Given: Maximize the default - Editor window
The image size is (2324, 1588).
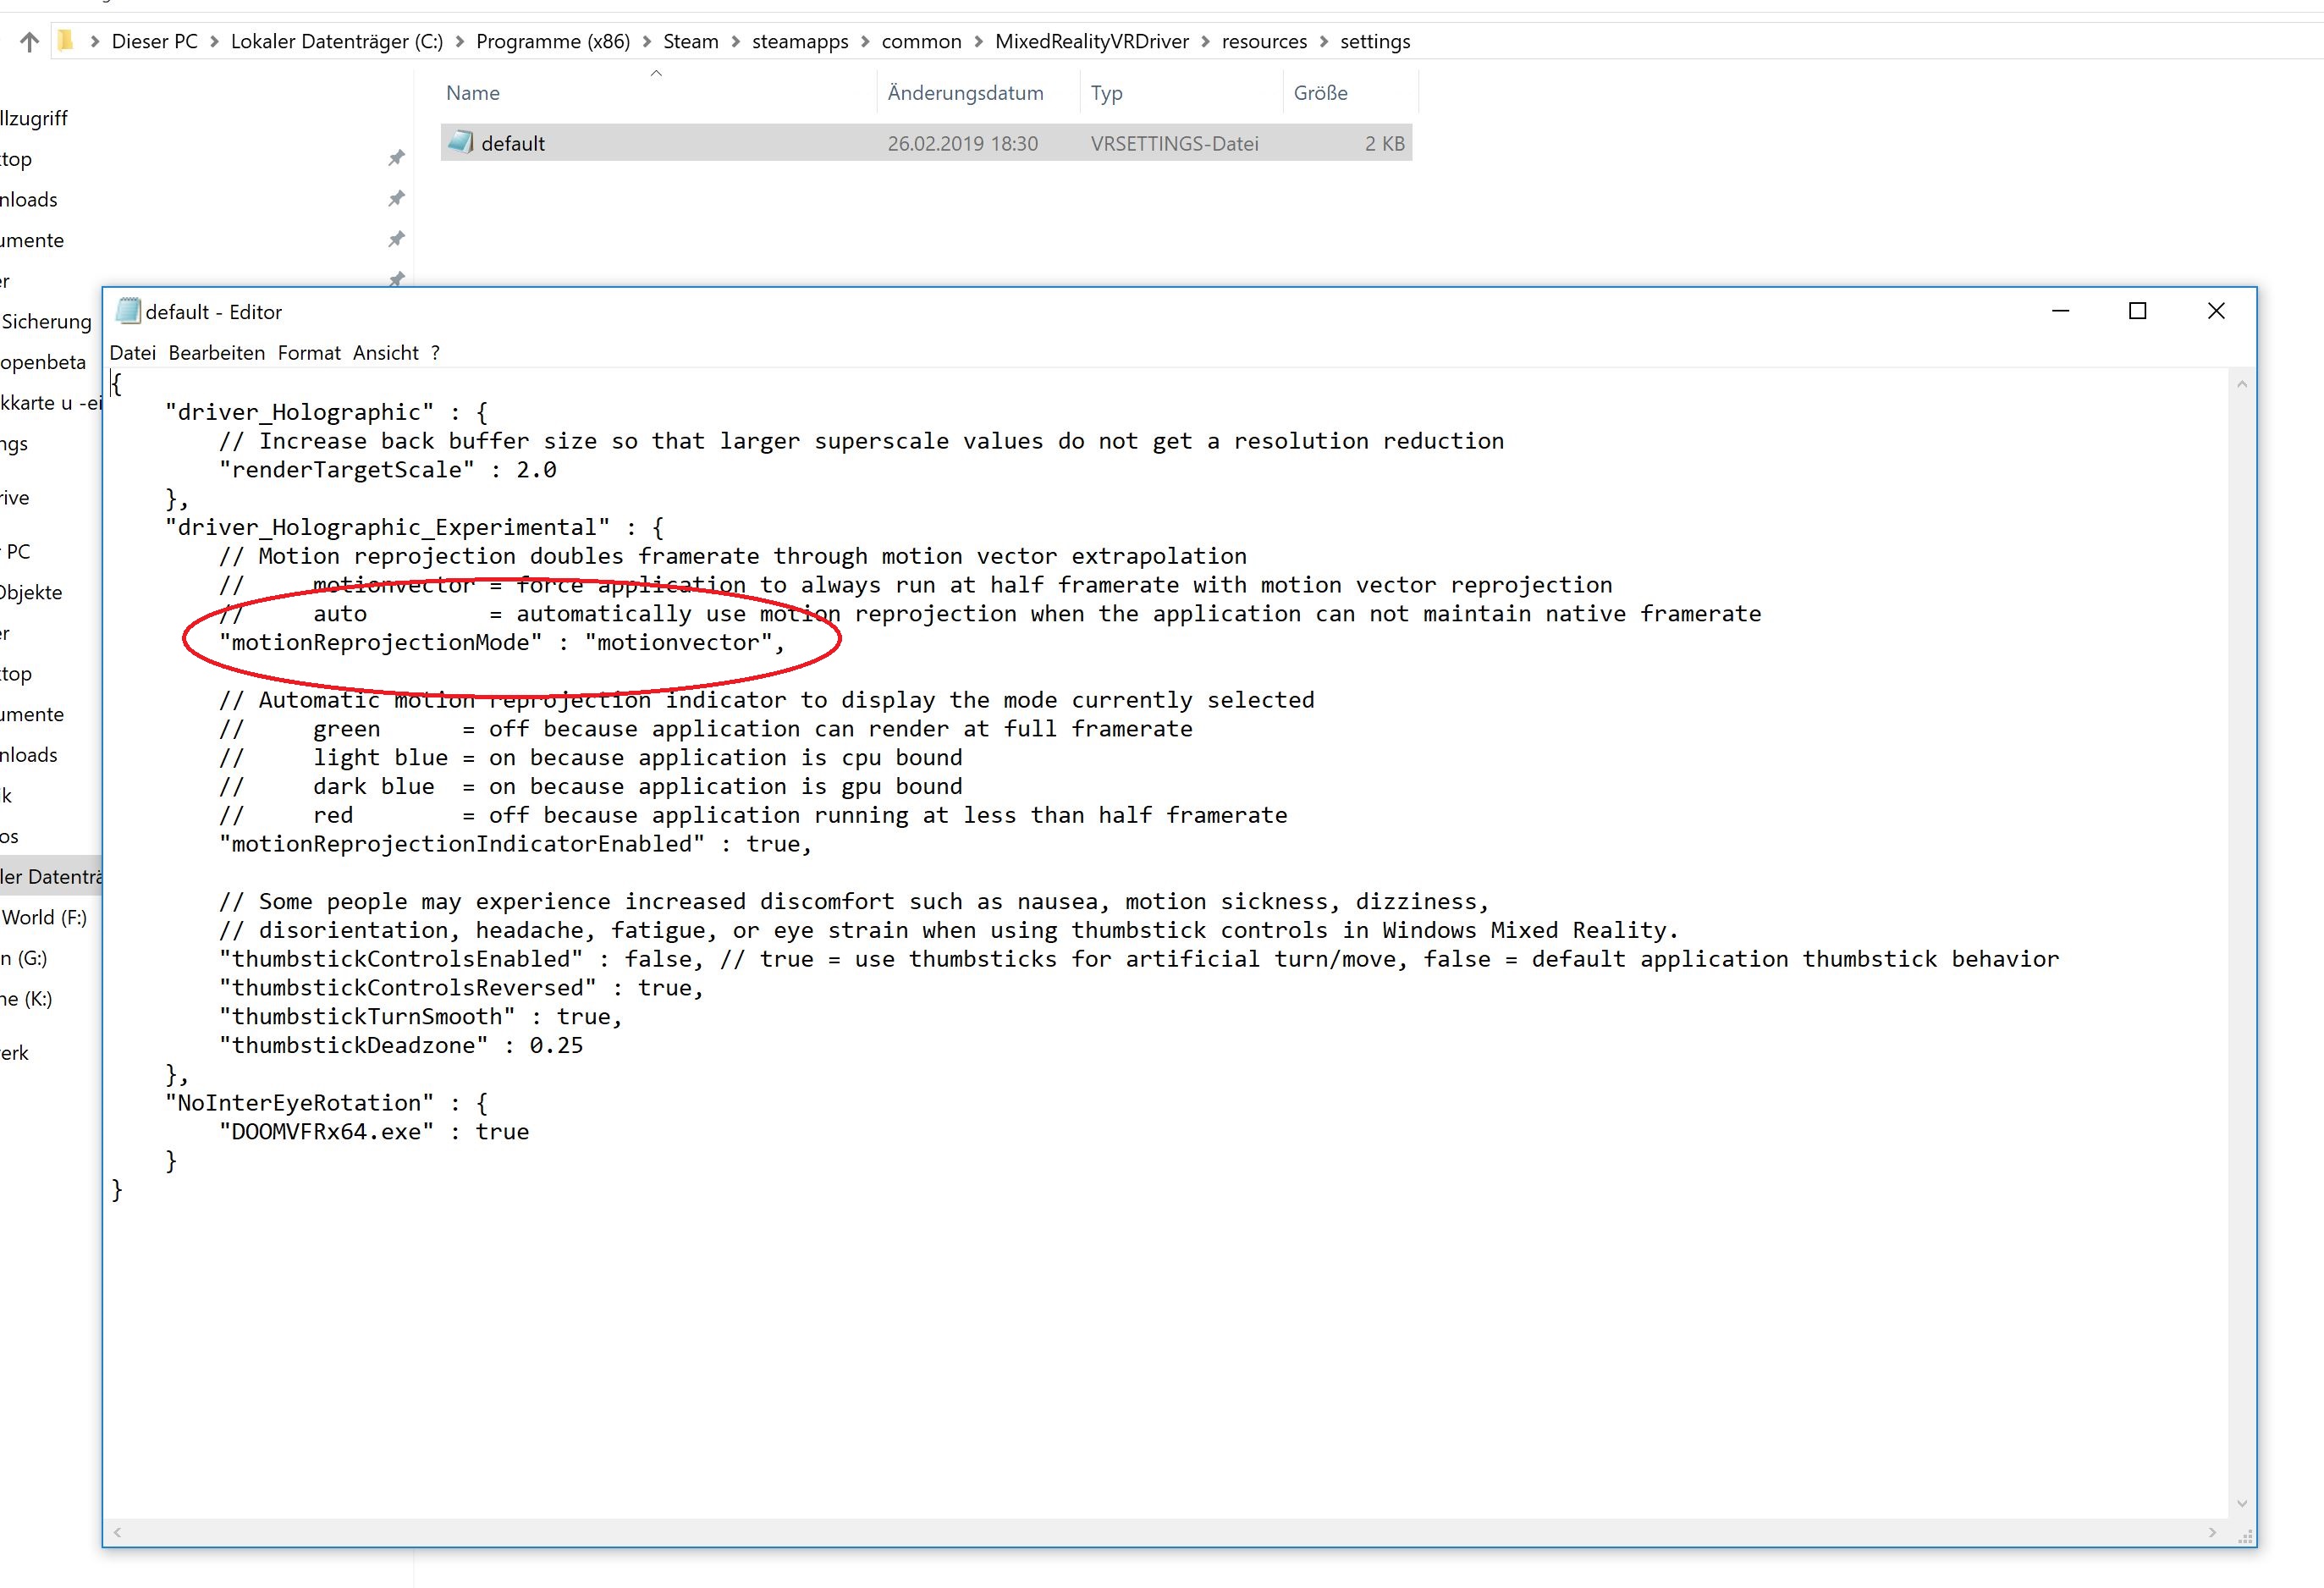Looking at the screenshot, I should pos(2138,311).
